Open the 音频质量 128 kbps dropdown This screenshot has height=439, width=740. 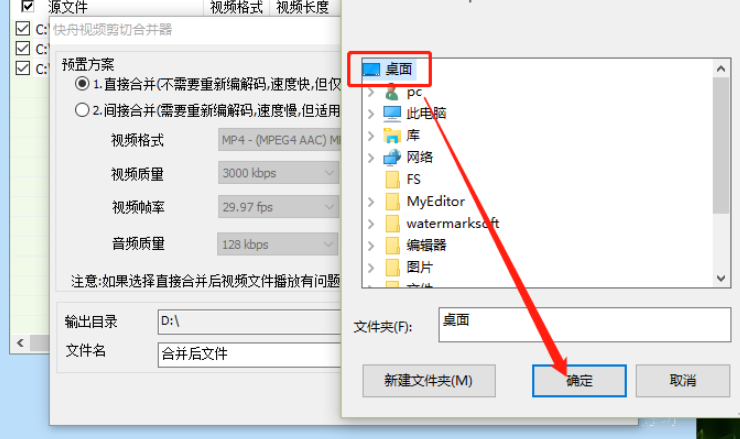(278, 244)
